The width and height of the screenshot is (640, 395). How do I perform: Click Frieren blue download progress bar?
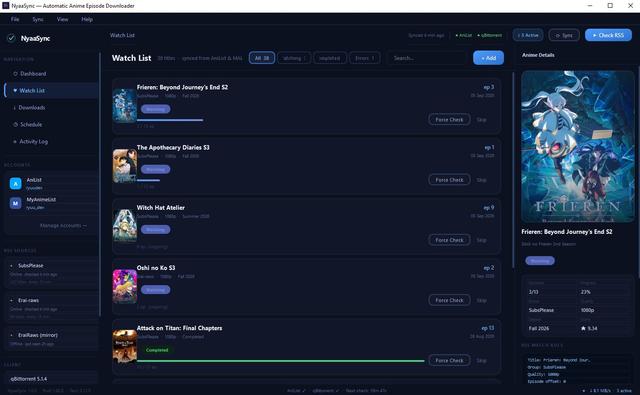(x=170, y=120)
